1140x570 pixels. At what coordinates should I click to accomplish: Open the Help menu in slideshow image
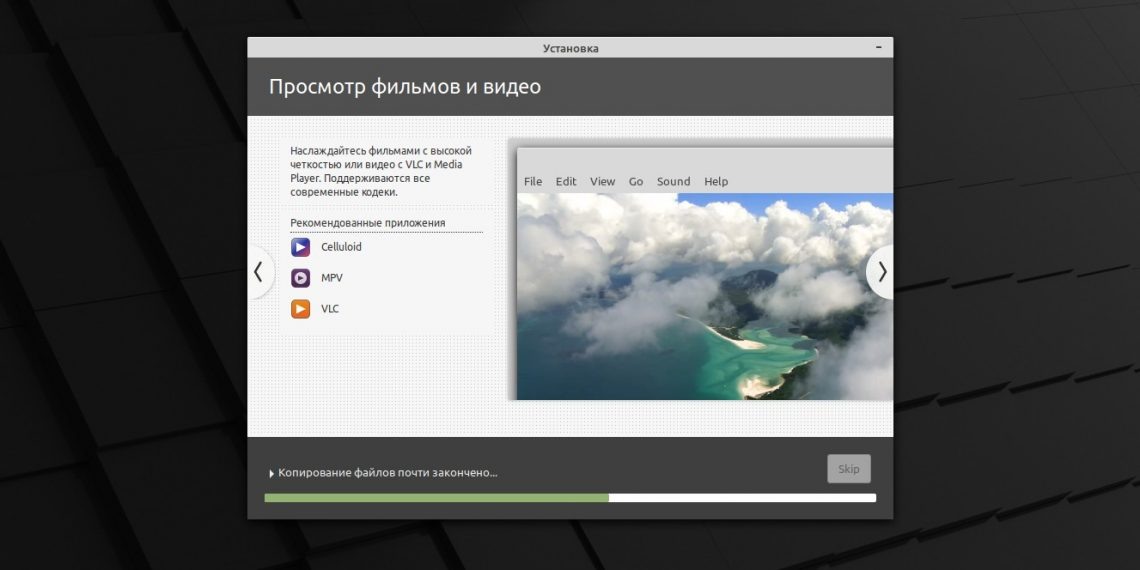pos(716,182)
